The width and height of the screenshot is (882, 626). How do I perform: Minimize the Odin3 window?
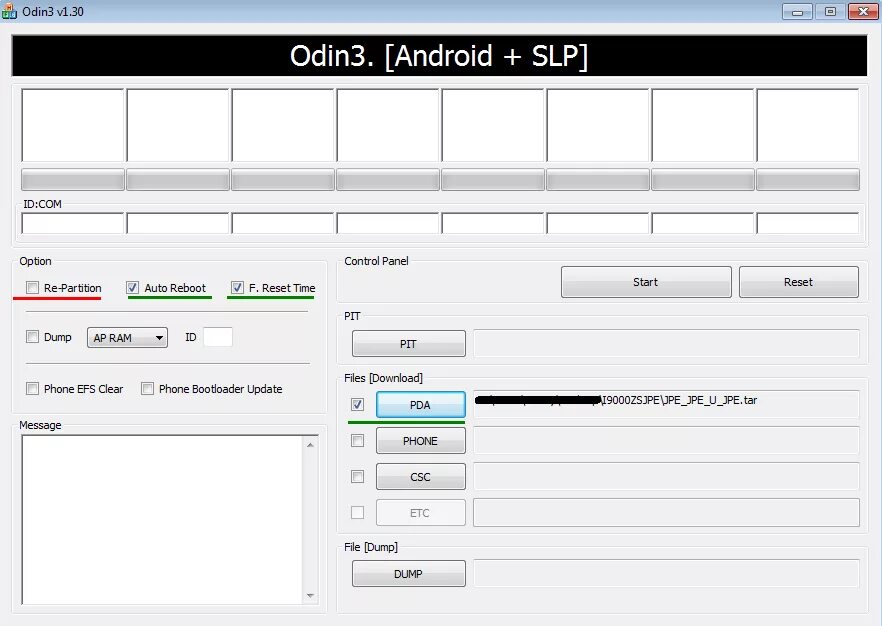pos(797,11)
